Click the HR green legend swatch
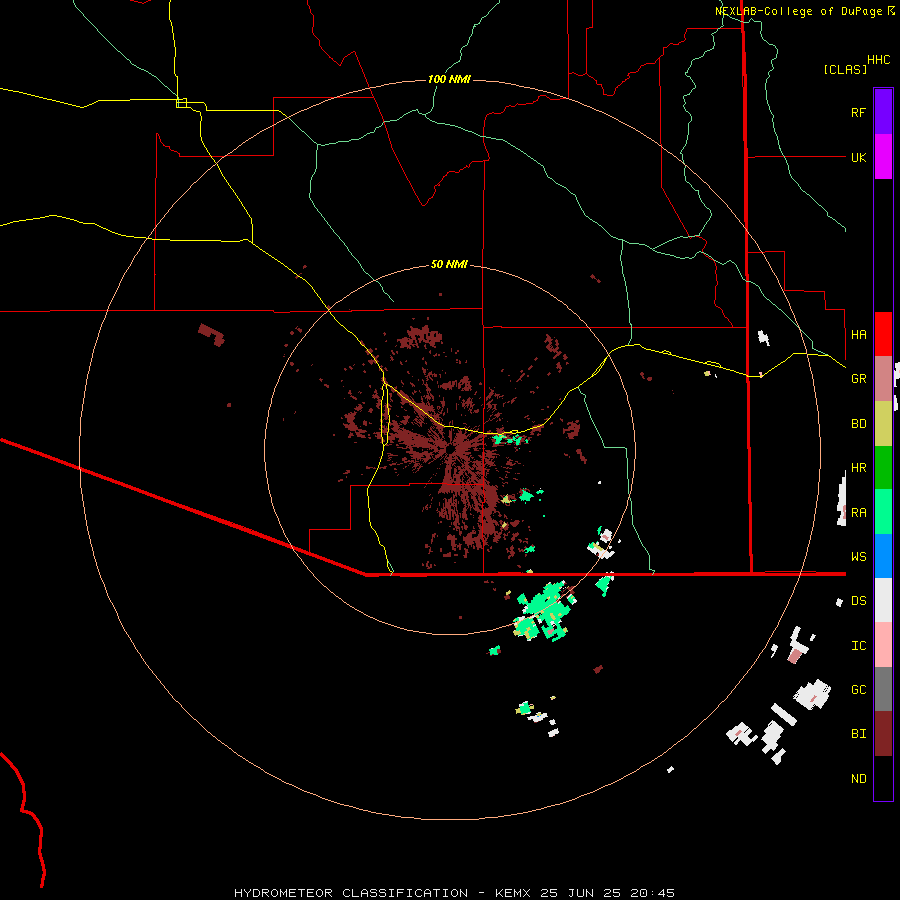 pyautogui.click(x=883, y=467)
